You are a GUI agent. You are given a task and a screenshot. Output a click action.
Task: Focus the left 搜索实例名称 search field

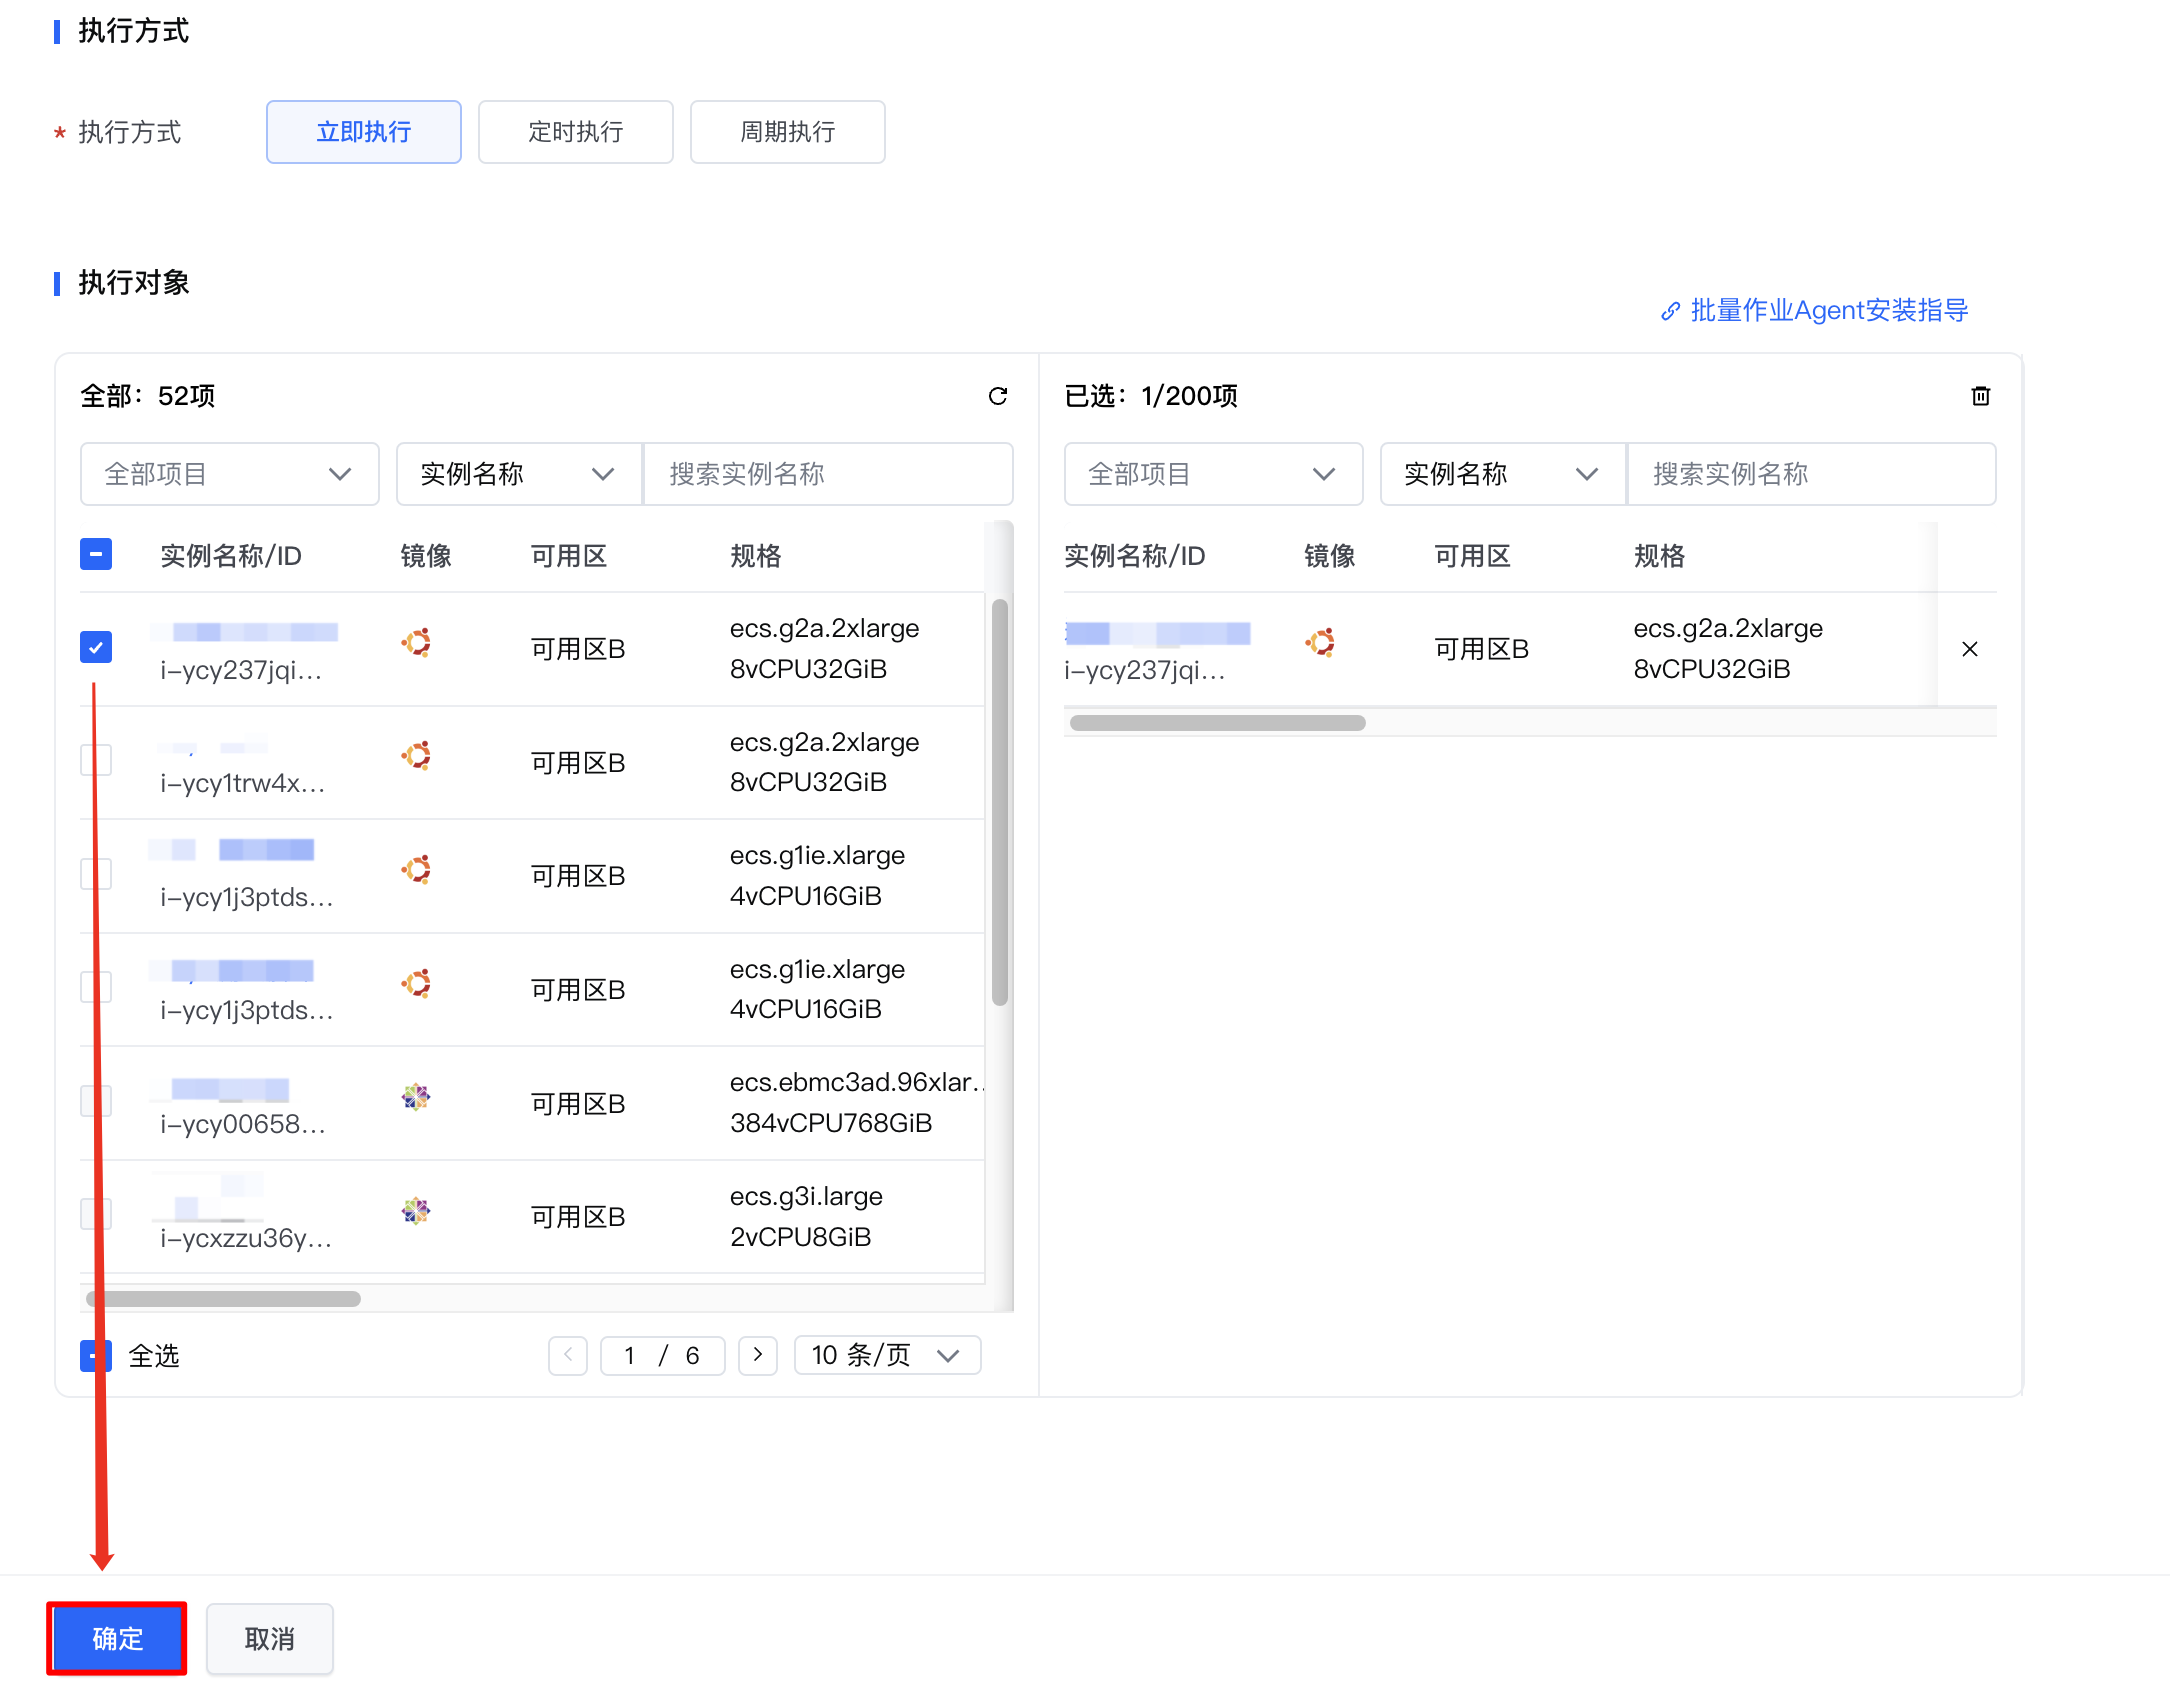click(x=827, y=474)
